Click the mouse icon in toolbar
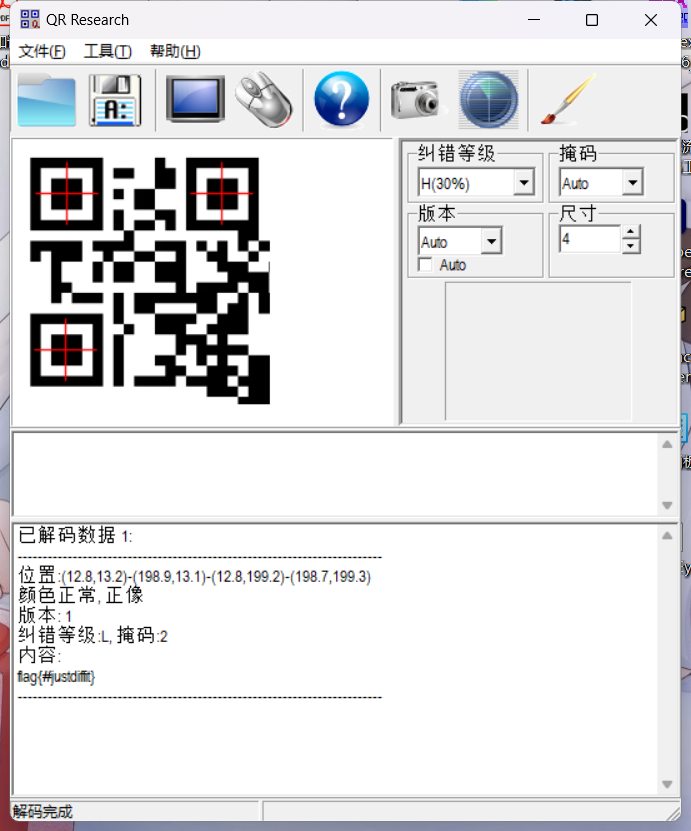 [264, 100]
